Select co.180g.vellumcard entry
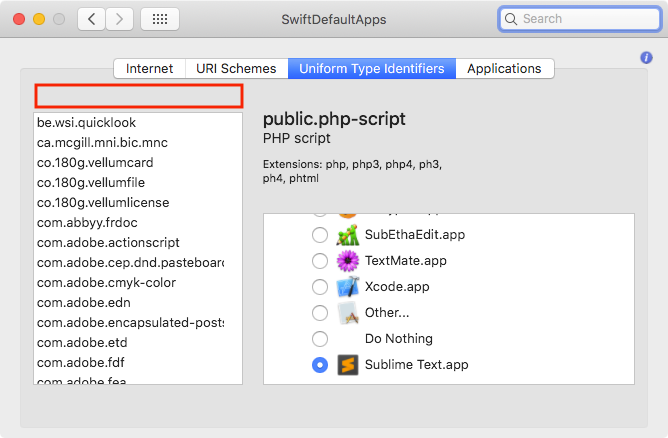Screen dimensions: 668x438 138,163
